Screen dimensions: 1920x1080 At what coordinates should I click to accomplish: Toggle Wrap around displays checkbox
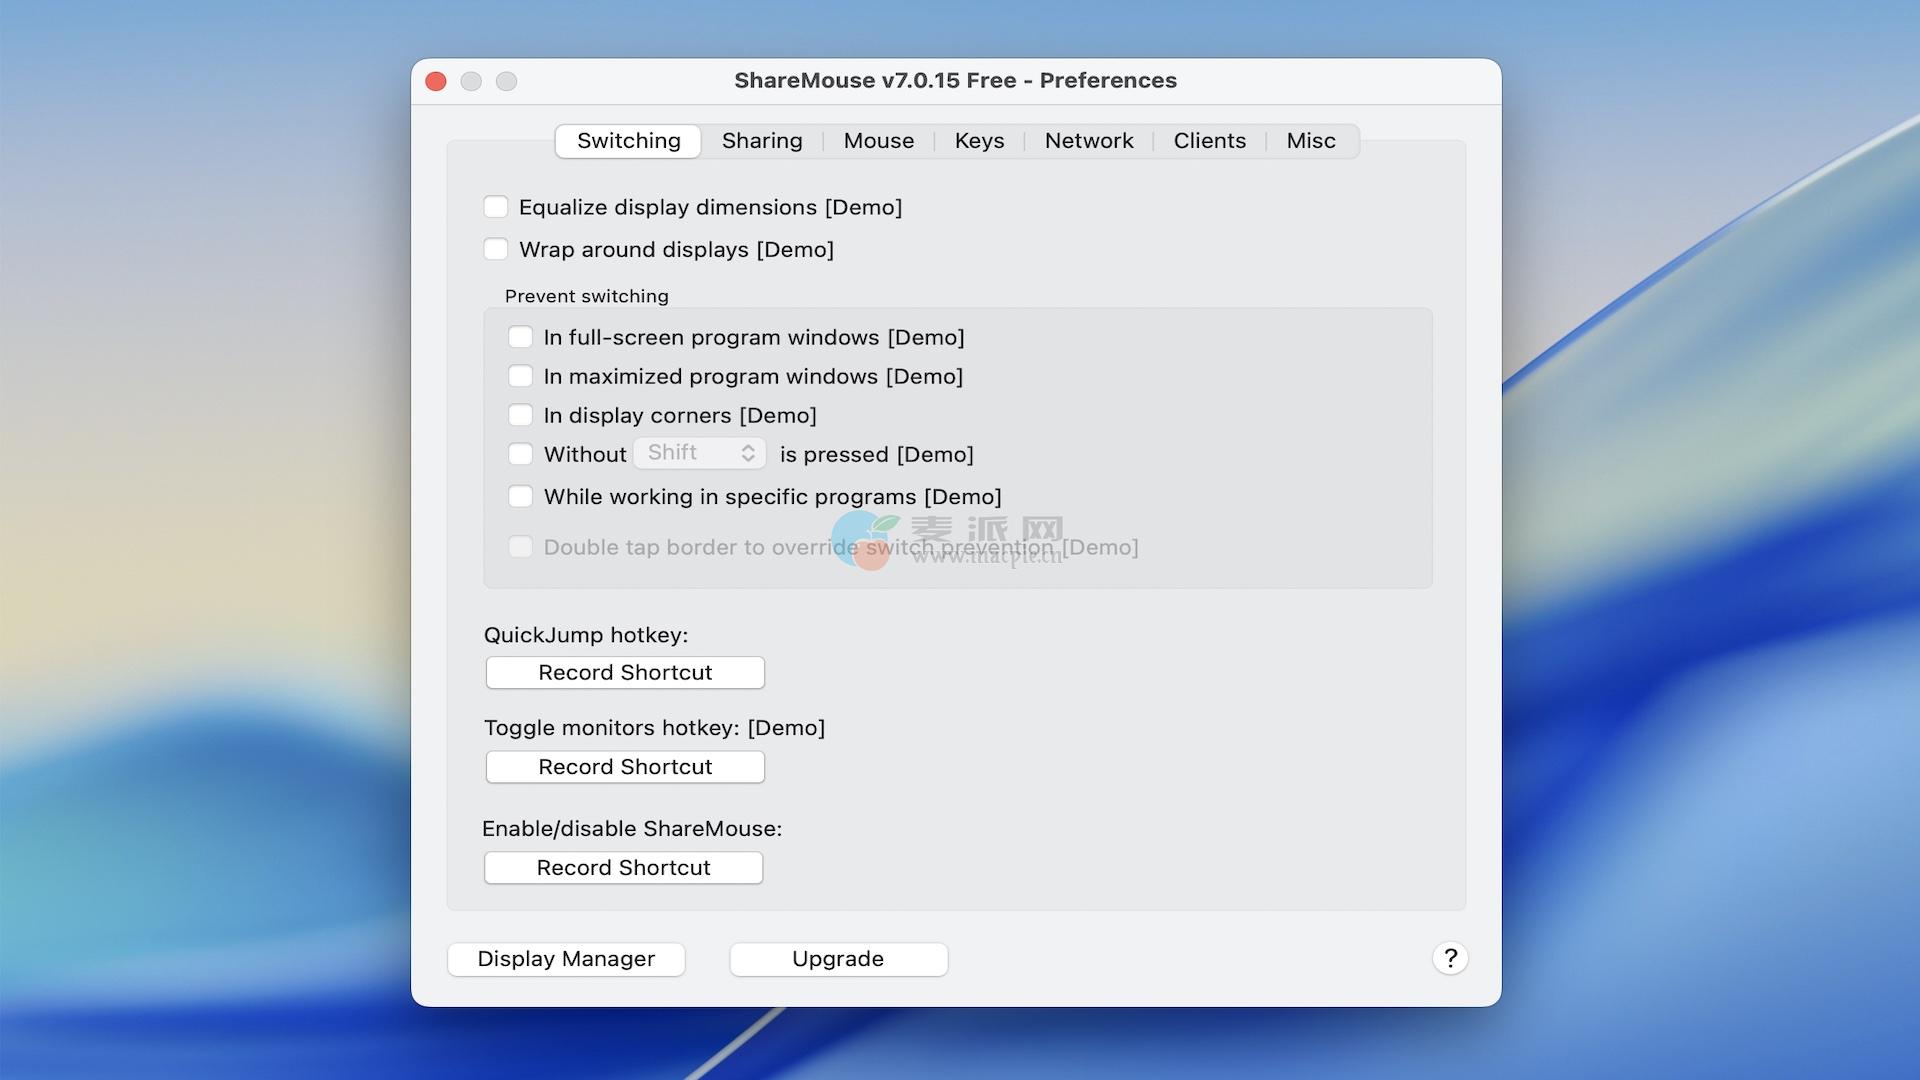coord(496,249)
